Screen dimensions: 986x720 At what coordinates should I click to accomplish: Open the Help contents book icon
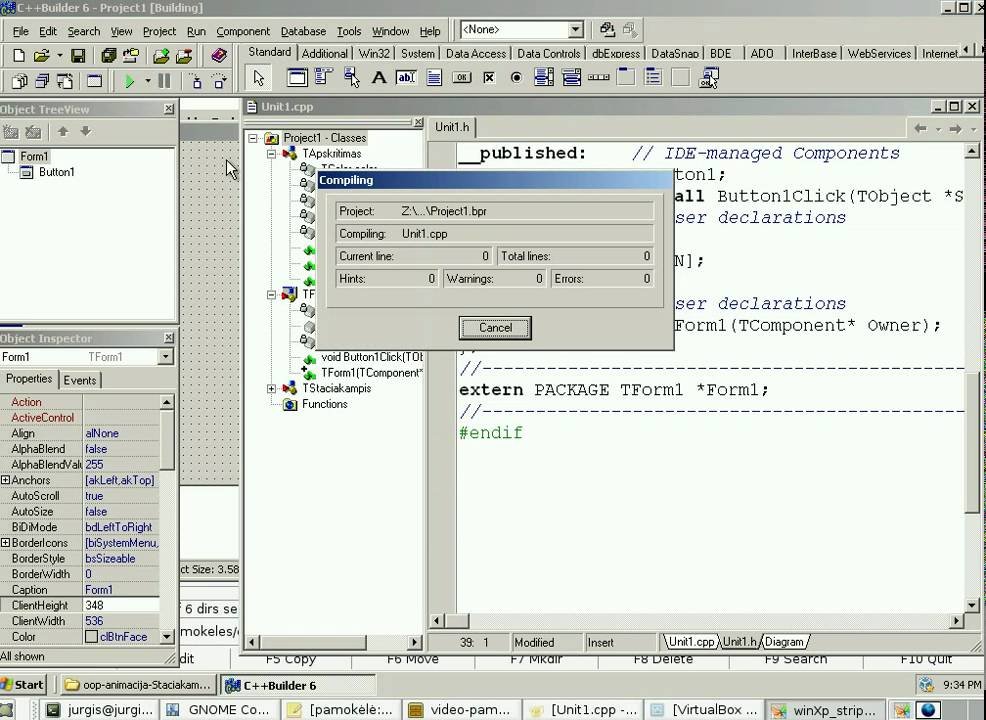[x=218, y=56]
